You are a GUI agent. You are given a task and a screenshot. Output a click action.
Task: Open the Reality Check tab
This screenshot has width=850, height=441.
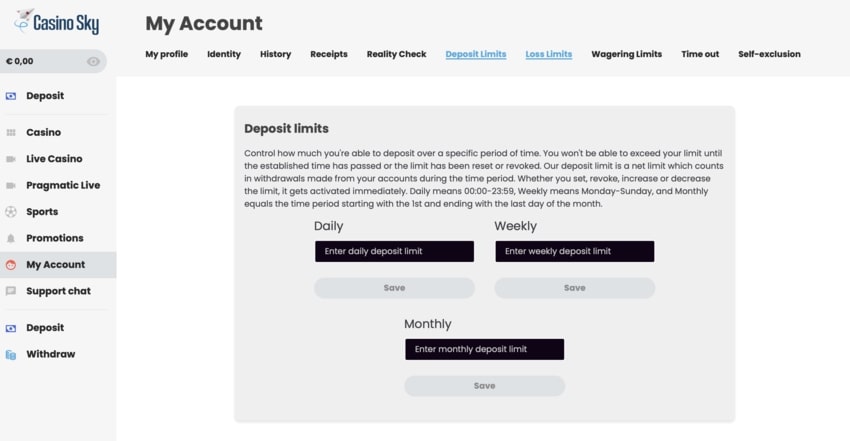point(396,54)
